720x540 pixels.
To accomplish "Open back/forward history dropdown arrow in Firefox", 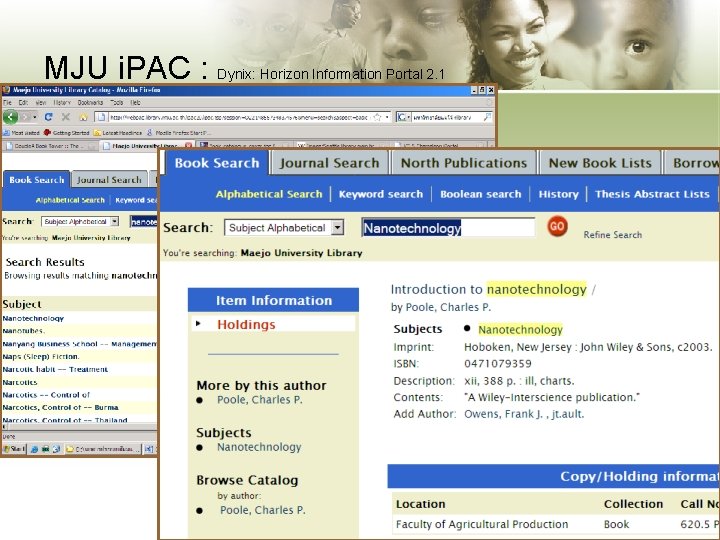I will coord(34,117).
